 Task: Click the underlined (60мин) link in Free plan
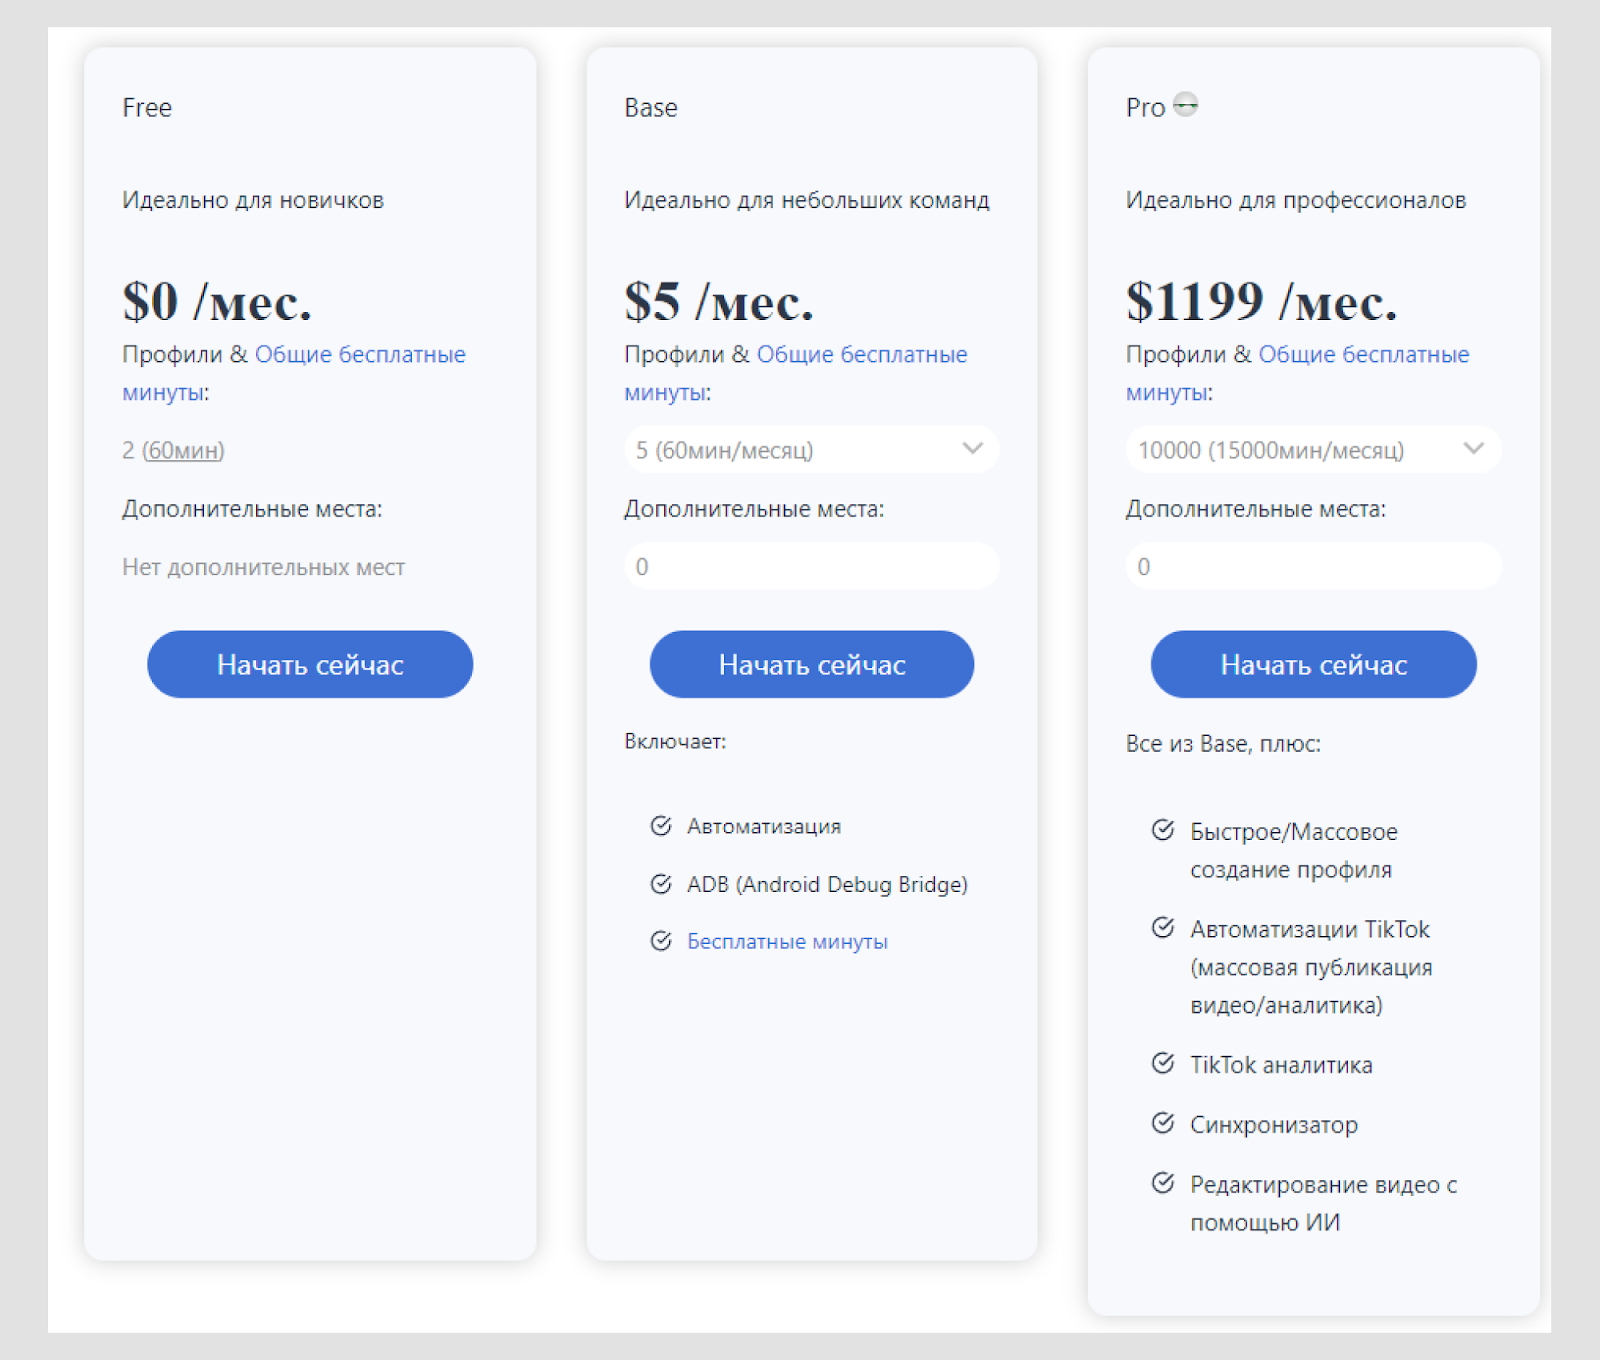tap(183, 451)
